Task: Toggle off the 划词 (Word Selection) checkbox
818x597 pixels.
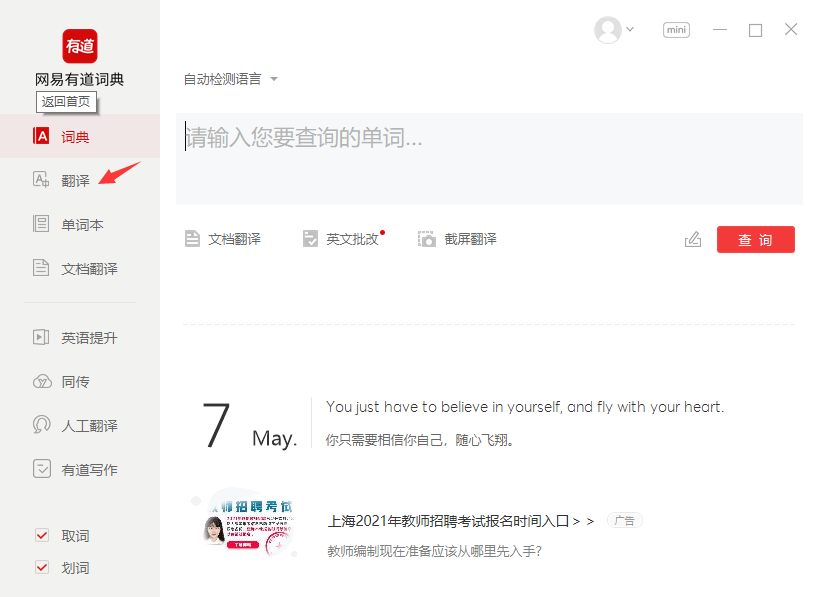Action: point(42,567)
